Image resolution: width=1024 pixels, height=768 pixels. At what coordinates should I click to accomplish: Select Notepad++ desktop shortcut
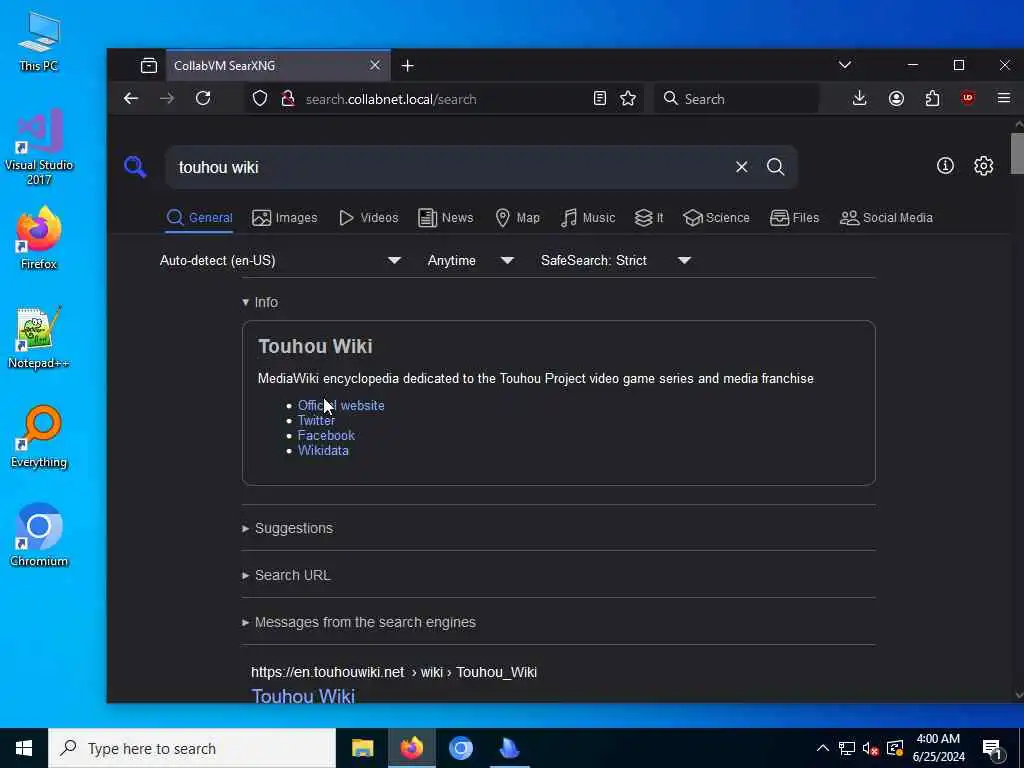tap(39, 338)
